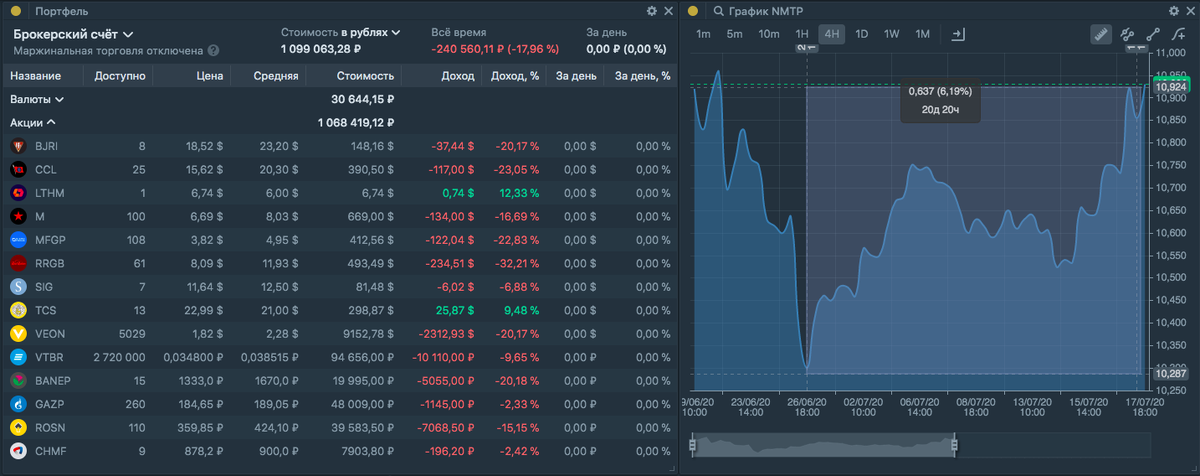
Task: Click the BANEP ticker logo
Action: (18, 381)
